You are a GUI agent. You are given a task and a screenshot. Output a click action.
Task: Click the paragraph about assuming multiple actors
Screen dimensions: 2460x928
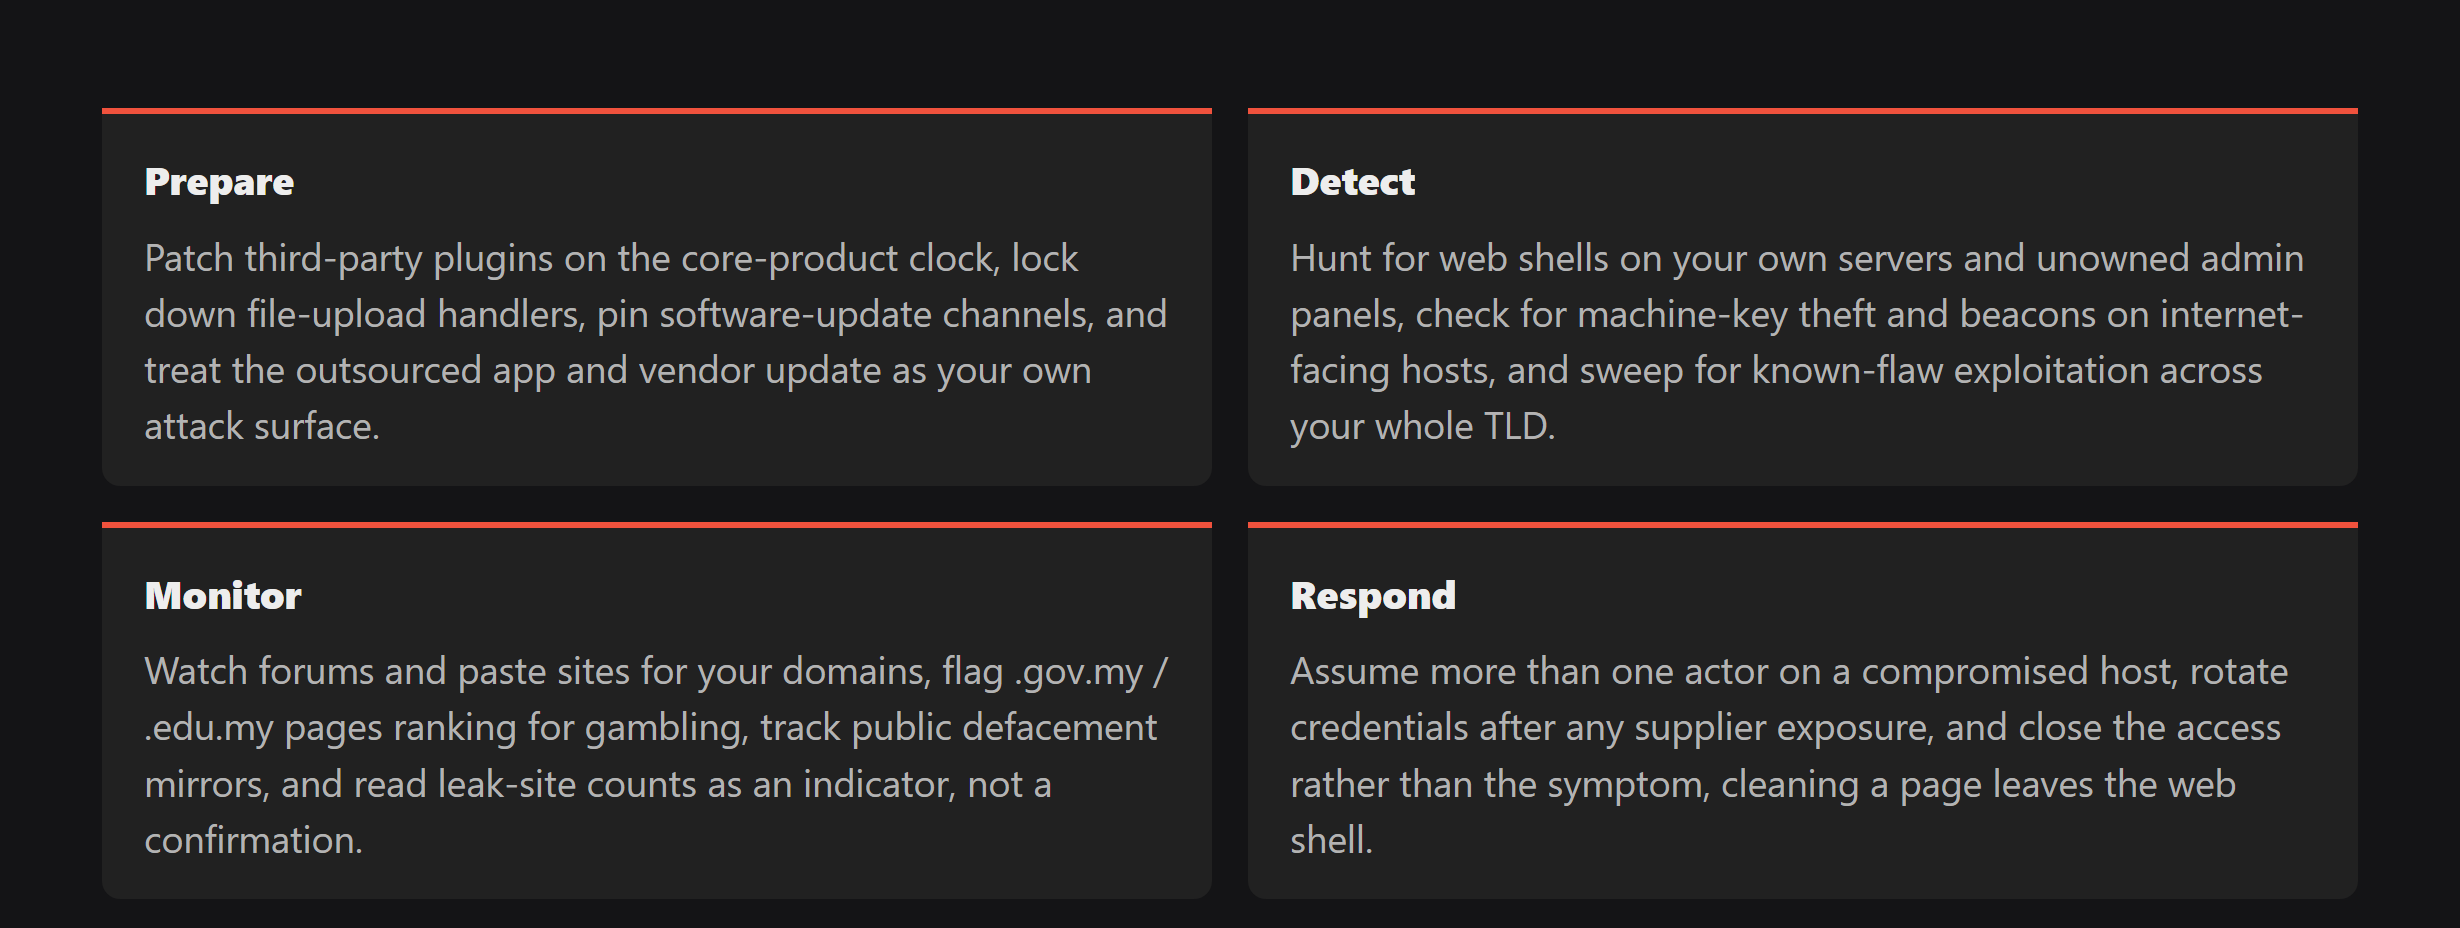pyautogui.click(x=1789, y=755)
